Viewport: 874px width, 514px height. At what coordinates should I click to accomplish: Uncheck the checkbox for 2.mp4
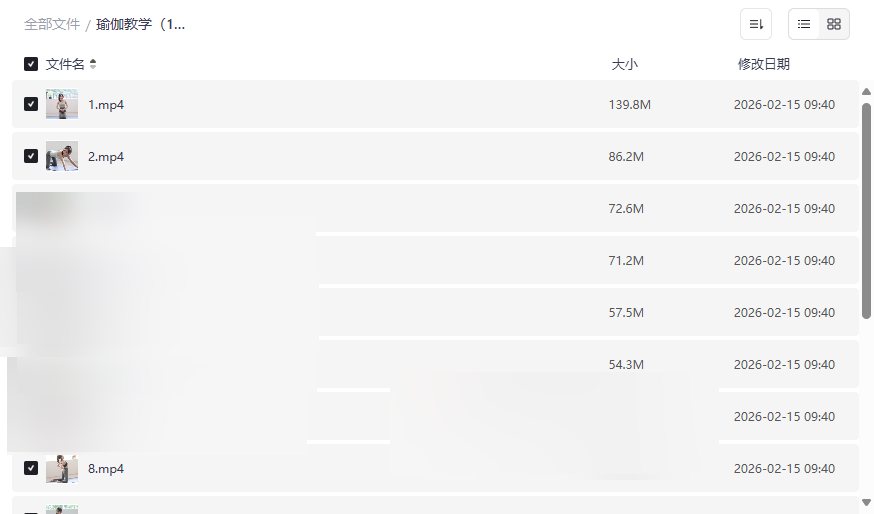click(x=31, y=156)
